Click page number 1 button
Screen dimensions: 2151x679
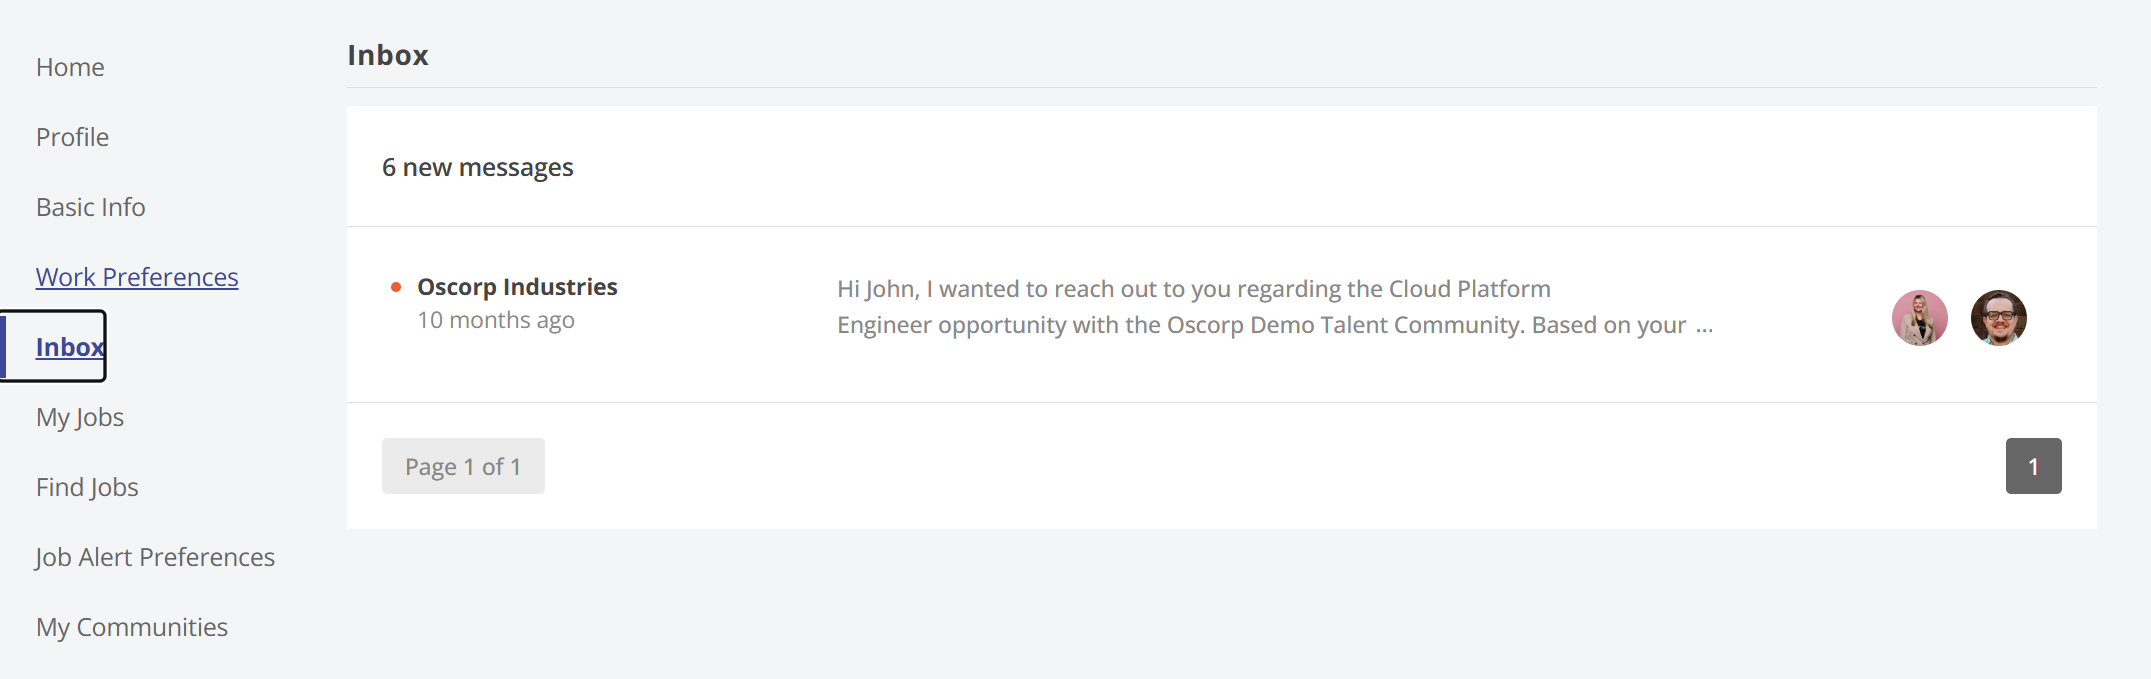pos(2033,466)
